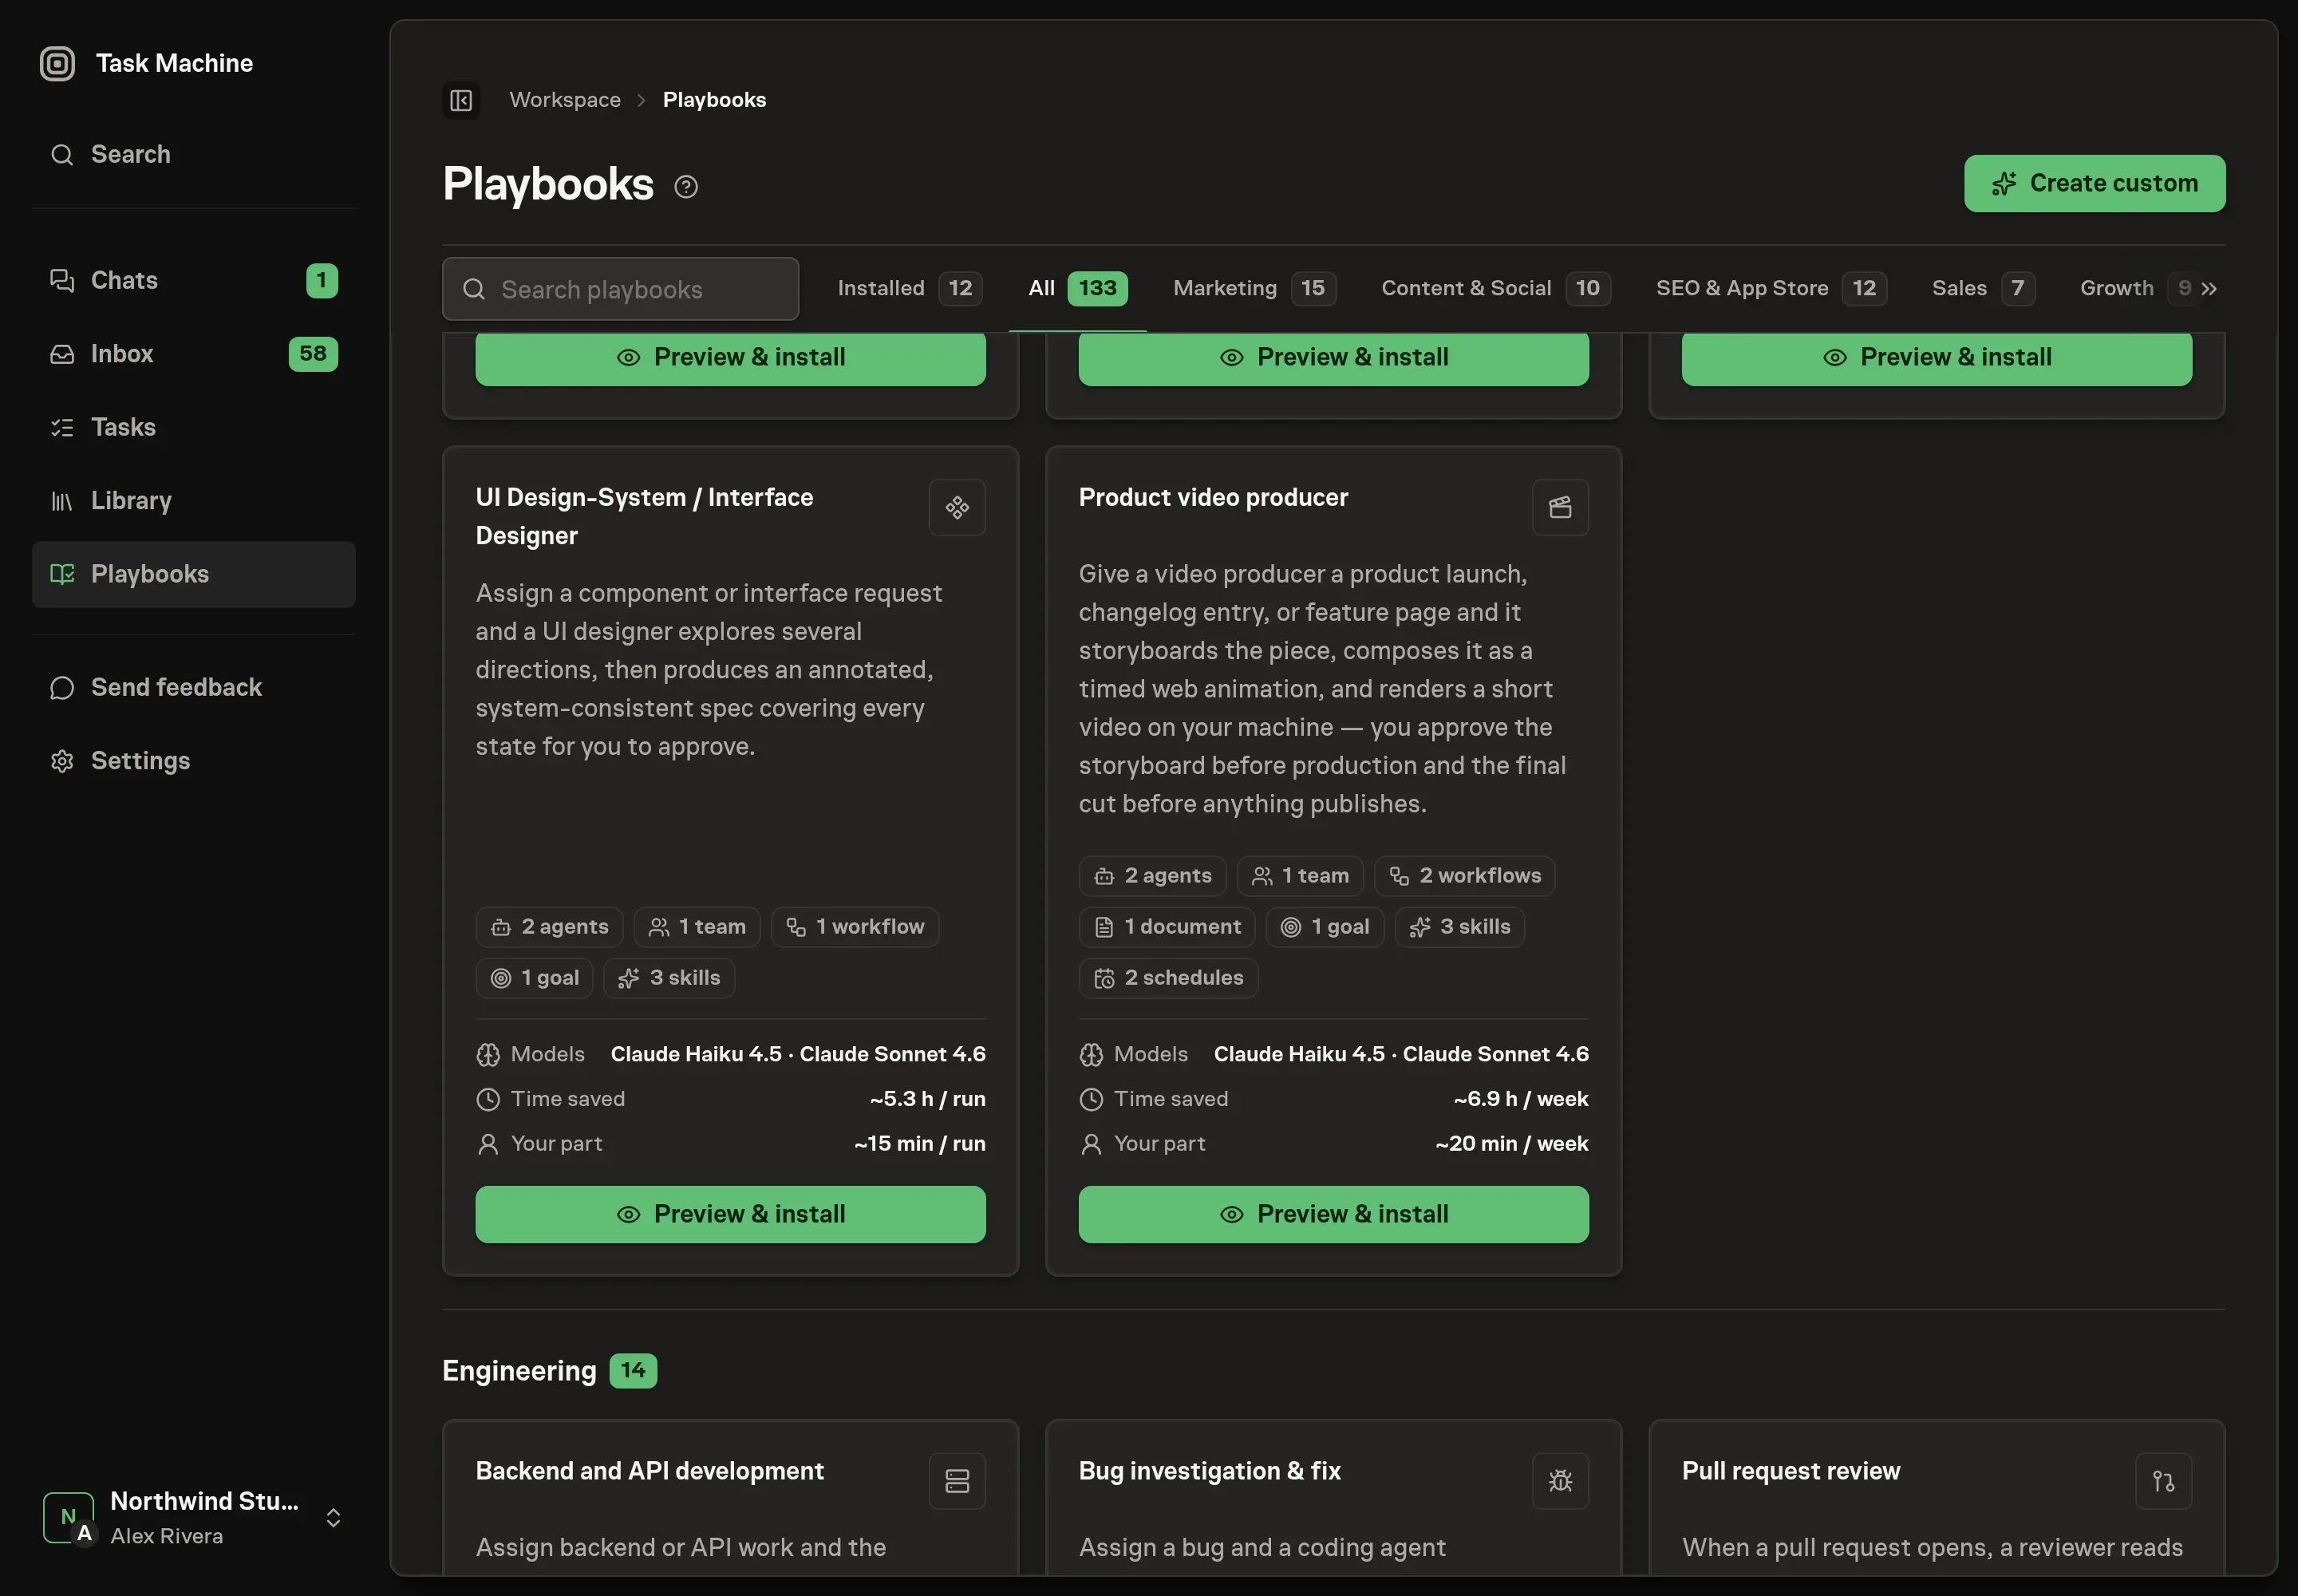The height and width of the screenshot is (1596, 2298).
Task: Switch to the Marketing tab
Action: 1254,288
